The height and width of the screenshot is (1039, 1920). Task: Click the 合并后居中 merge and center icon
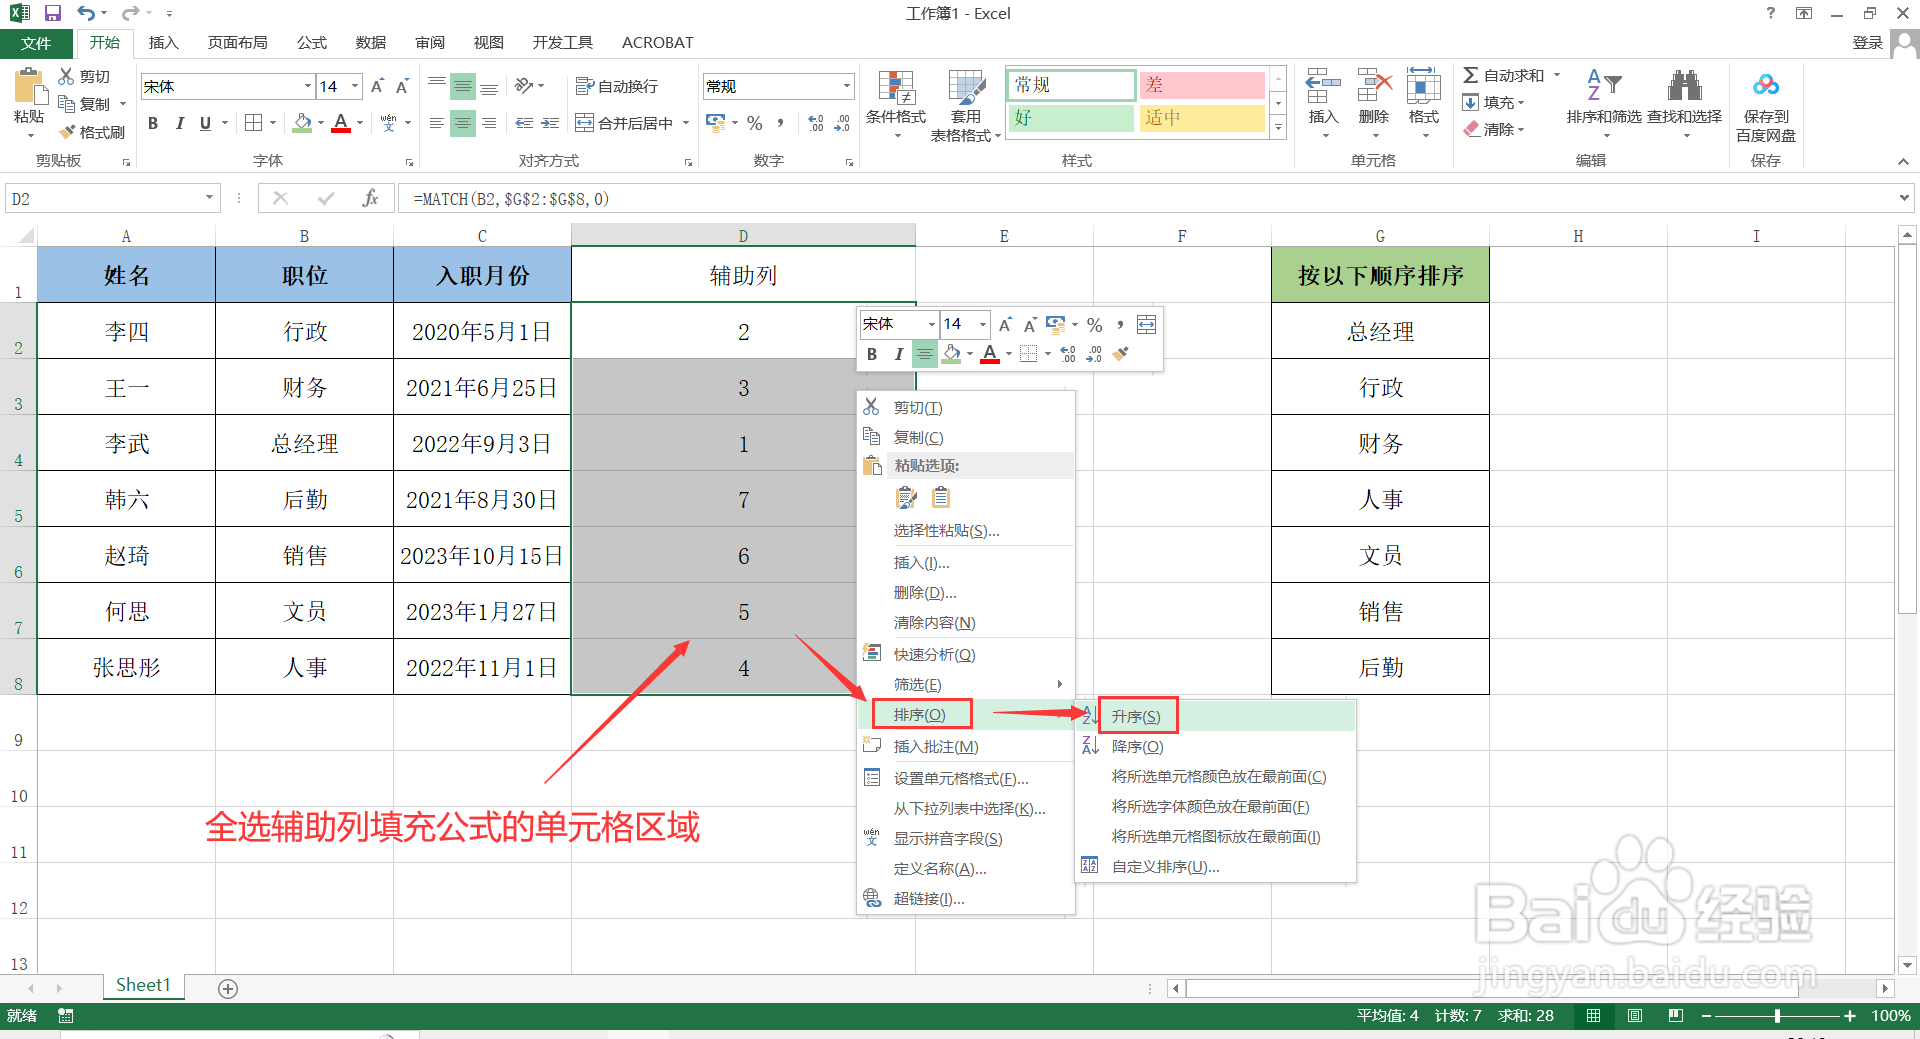tap(583, 122)
